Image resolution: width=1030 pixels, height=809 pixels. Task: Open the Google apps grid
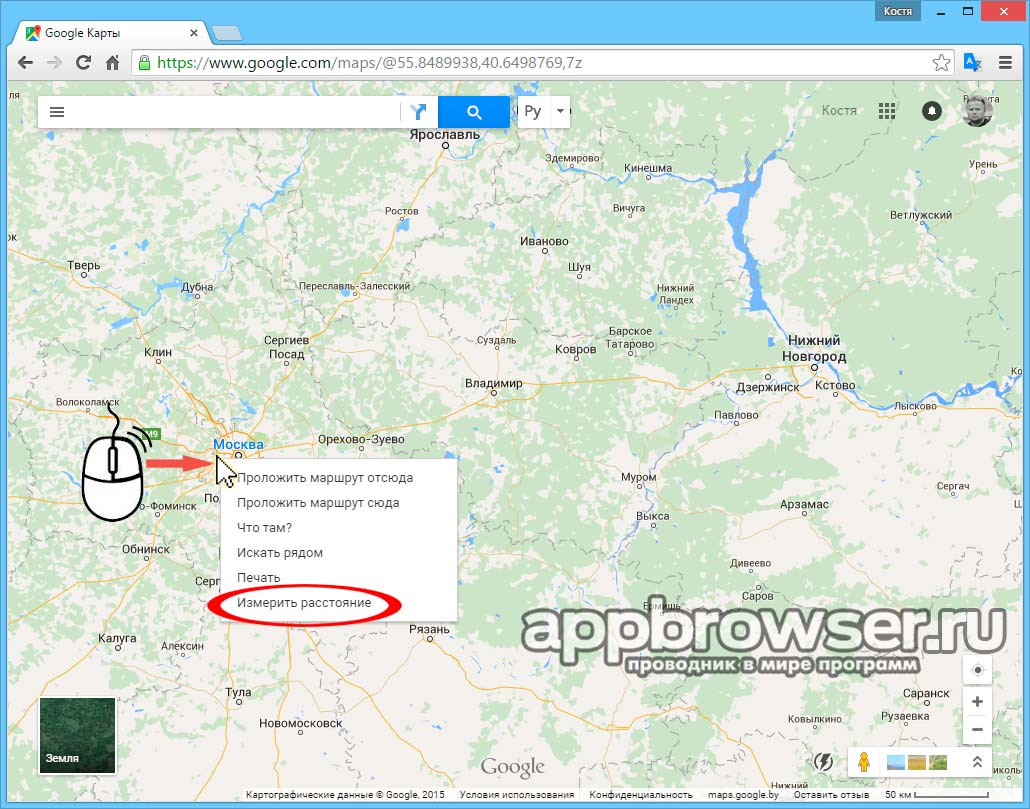(x=887, y=111)
